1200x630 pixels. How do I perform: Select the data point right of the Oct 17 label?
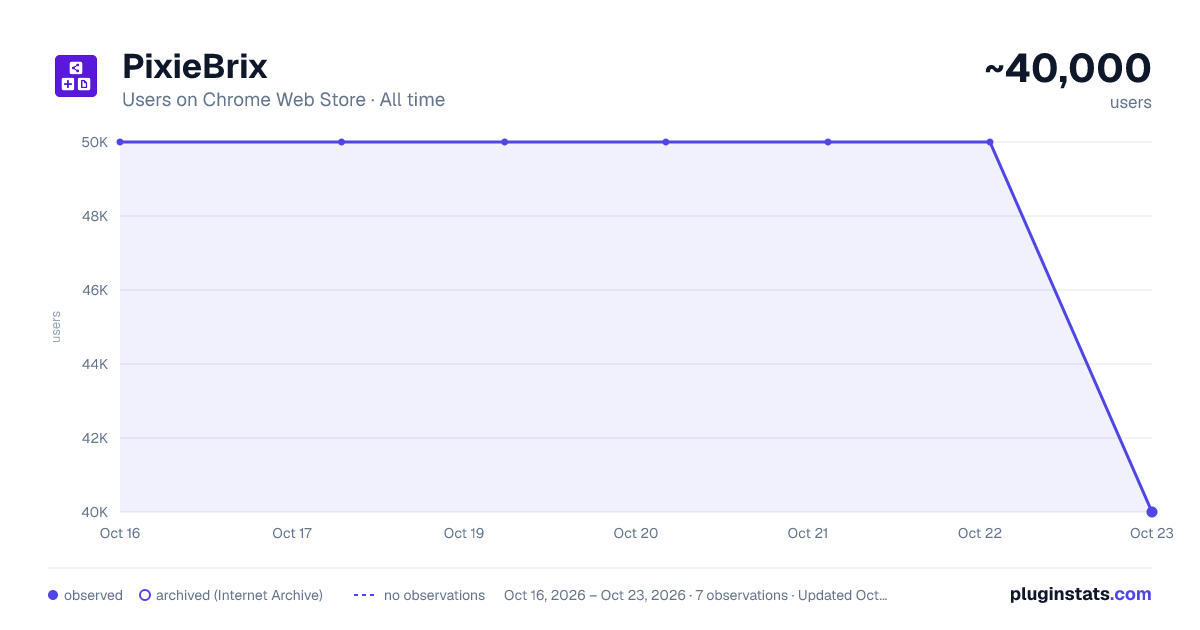tap(341, 142)
